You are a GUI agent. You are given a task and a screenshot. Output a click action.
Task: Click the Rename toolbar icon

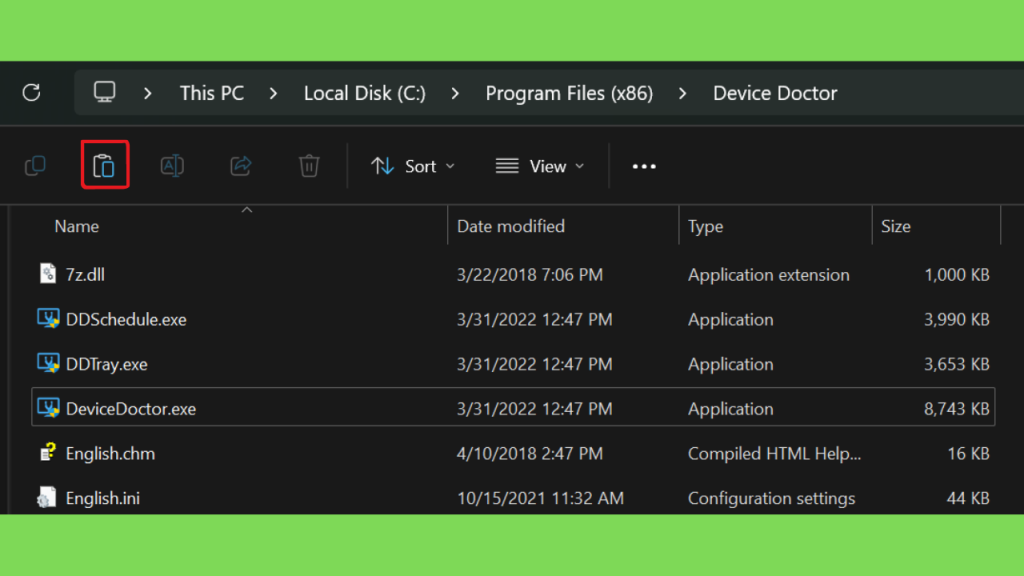click(x=172, y=166)
